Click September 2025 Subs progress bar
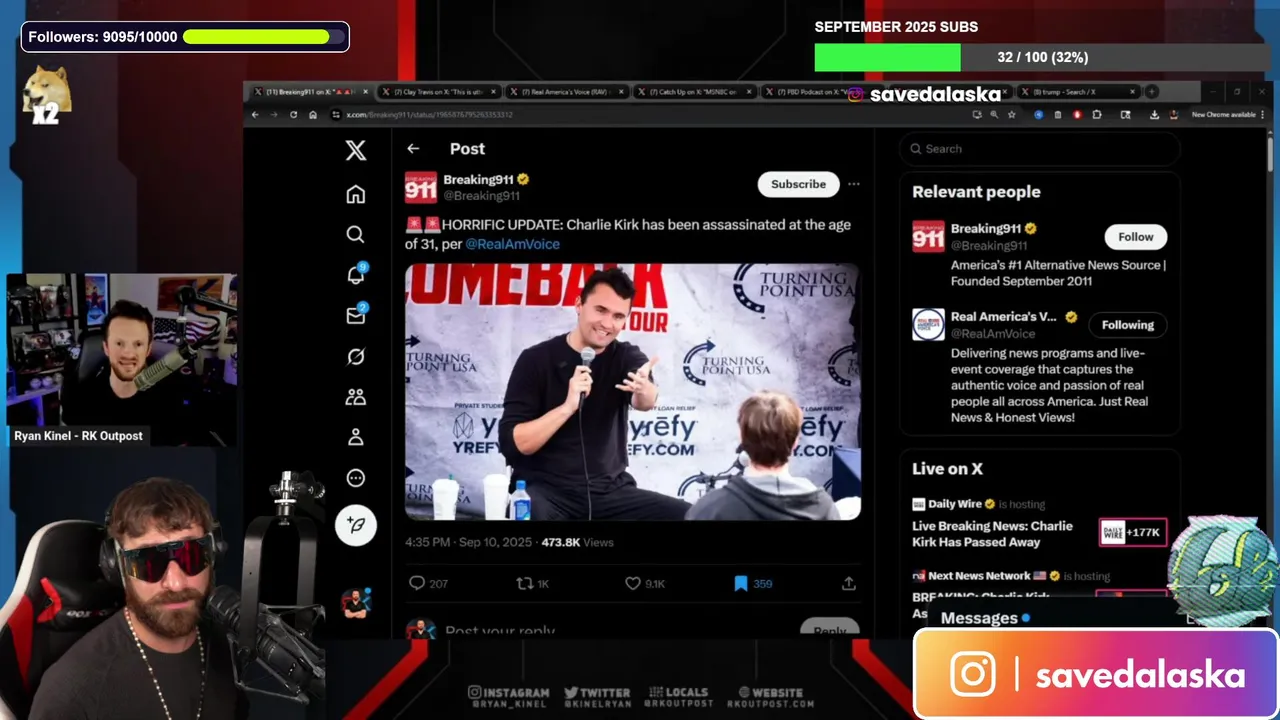Image resolution: width=1280 pixels, height=720 pixels. [x=1042, y=57]
